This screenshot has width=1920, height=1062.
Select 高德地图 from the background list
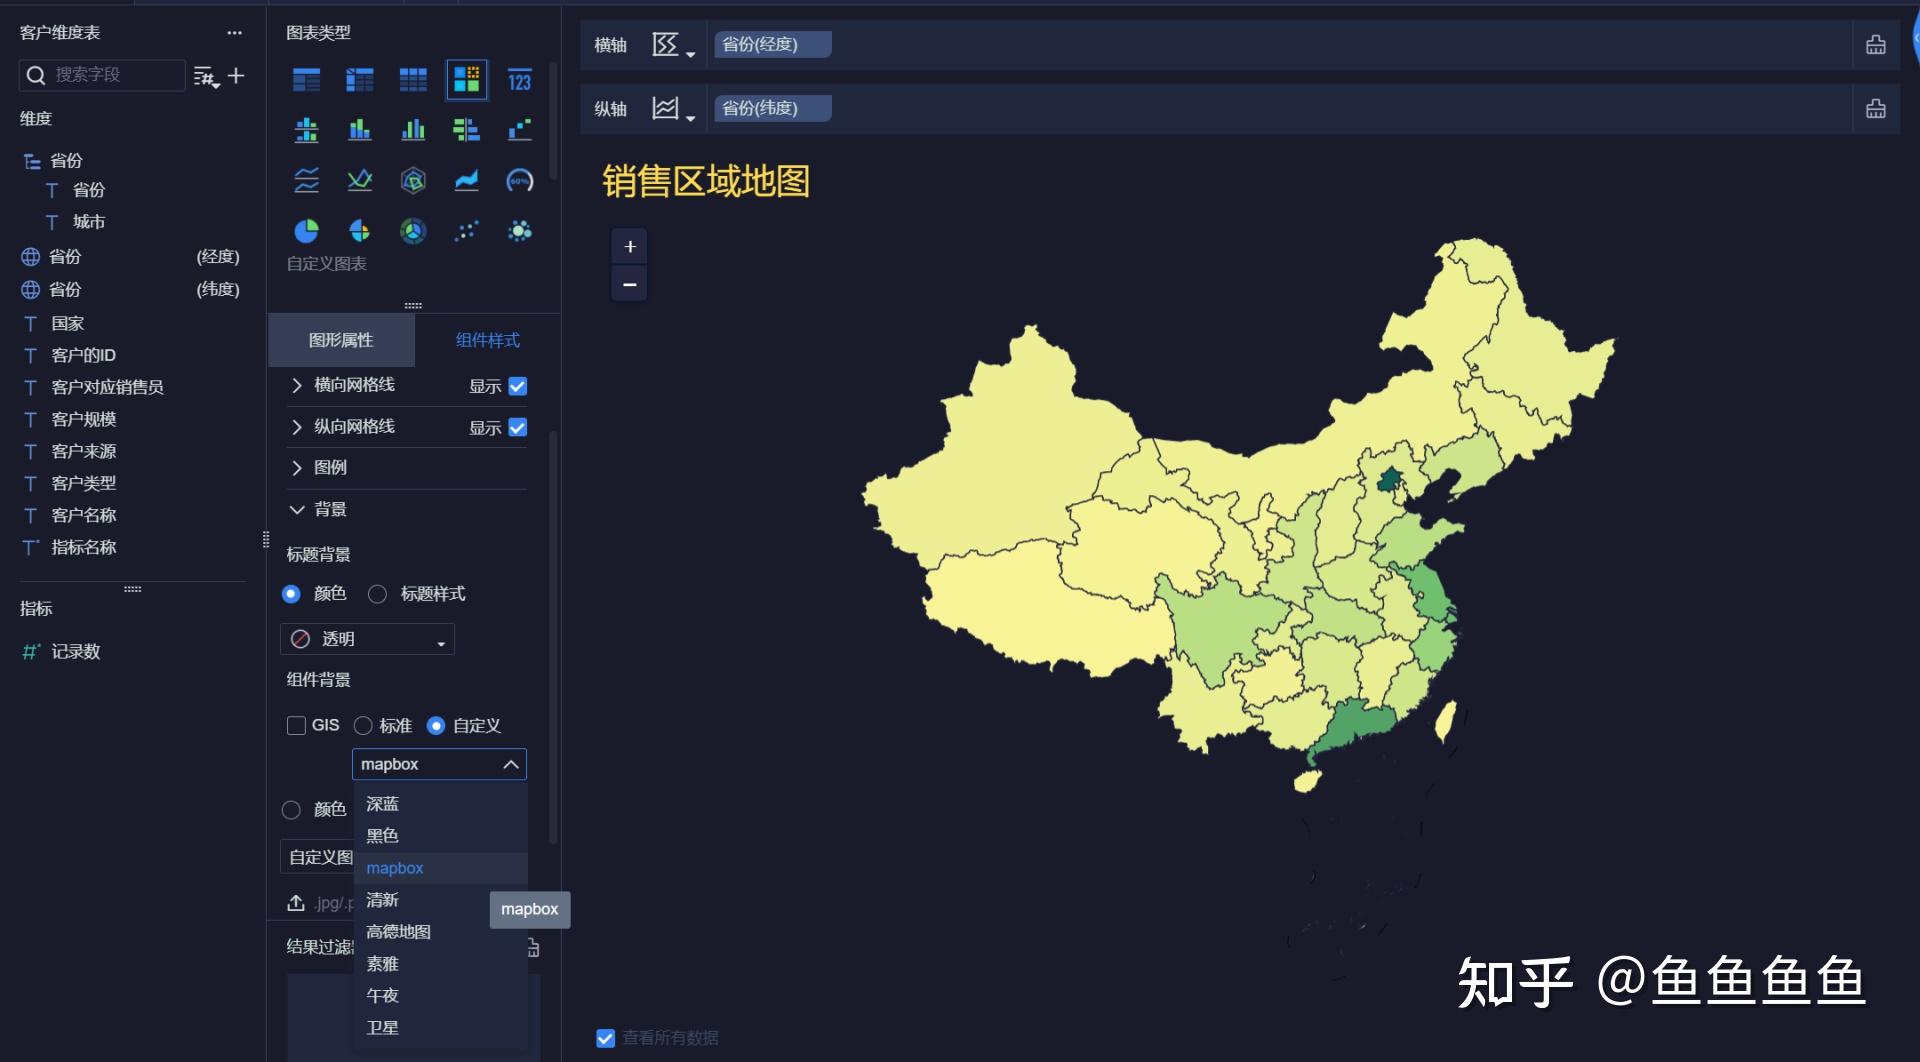tap(397, 931)
